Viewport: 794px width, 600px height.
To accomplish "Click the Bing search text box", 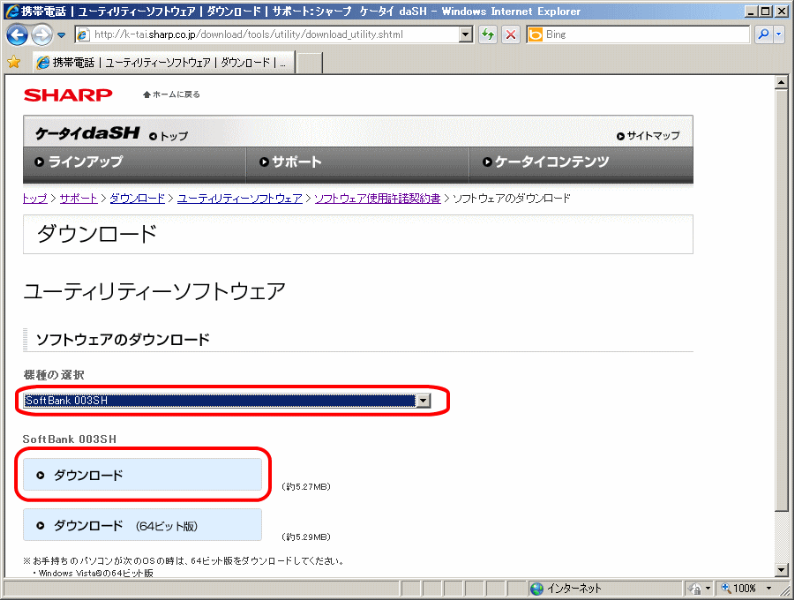I will click(x=646, y=34).
